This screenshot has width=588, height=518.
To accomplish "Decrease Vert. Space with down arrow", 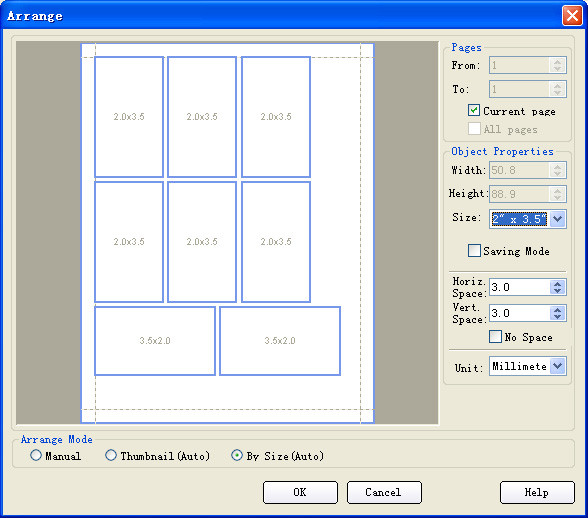I will (558, 317).
